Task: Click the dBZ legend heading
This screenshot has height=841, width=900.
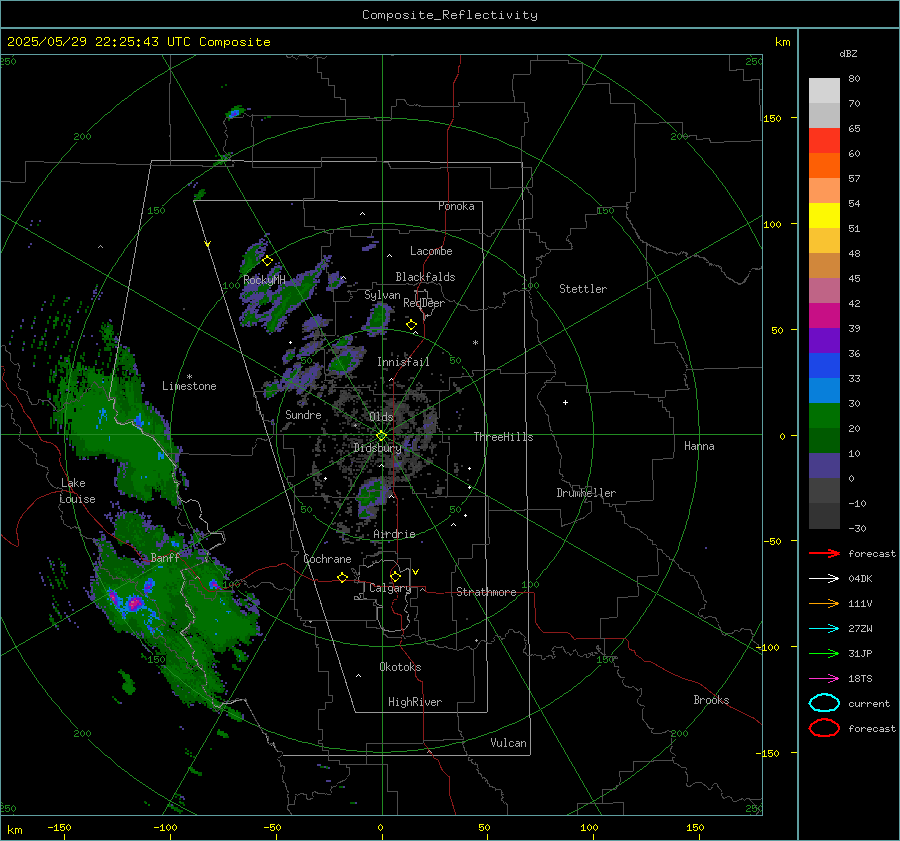Action: coord(848,53)
